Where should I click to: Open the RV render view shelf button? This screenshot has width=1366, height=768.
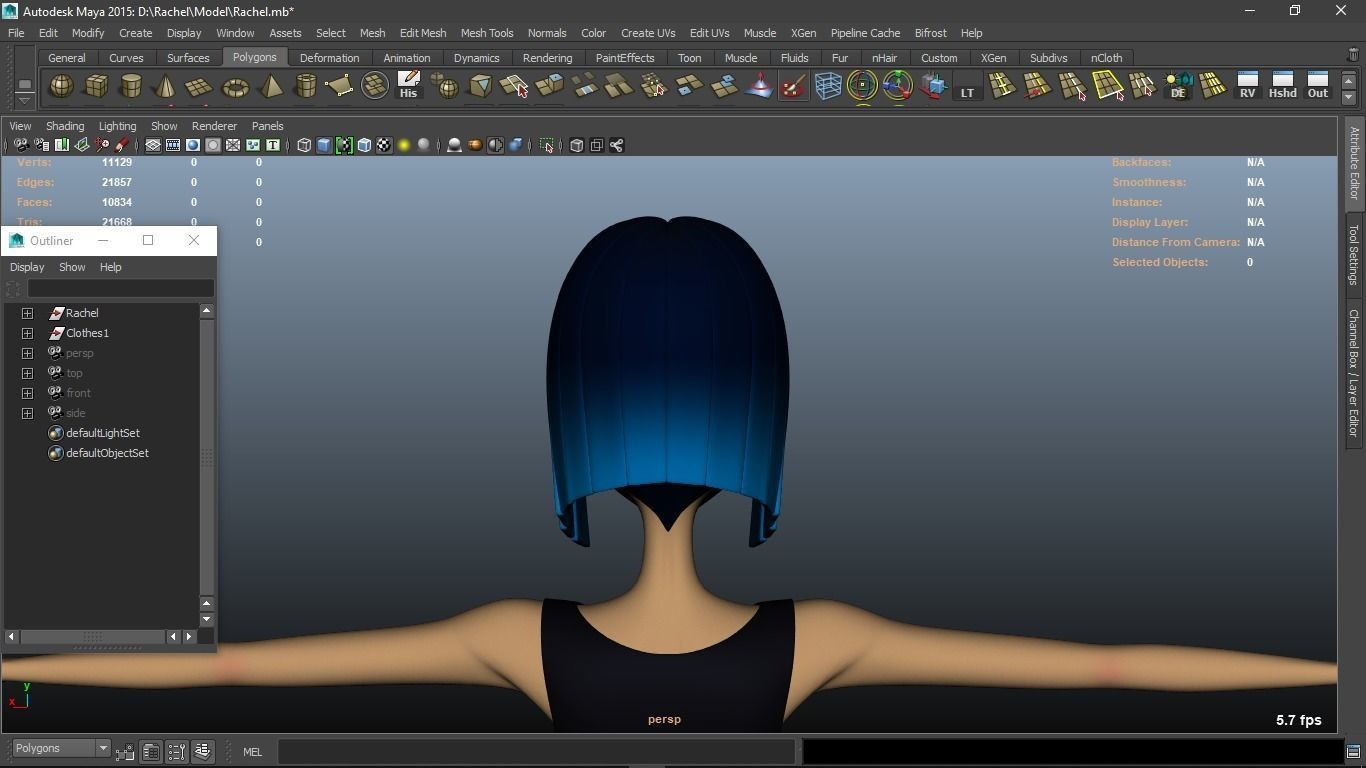1247,87
